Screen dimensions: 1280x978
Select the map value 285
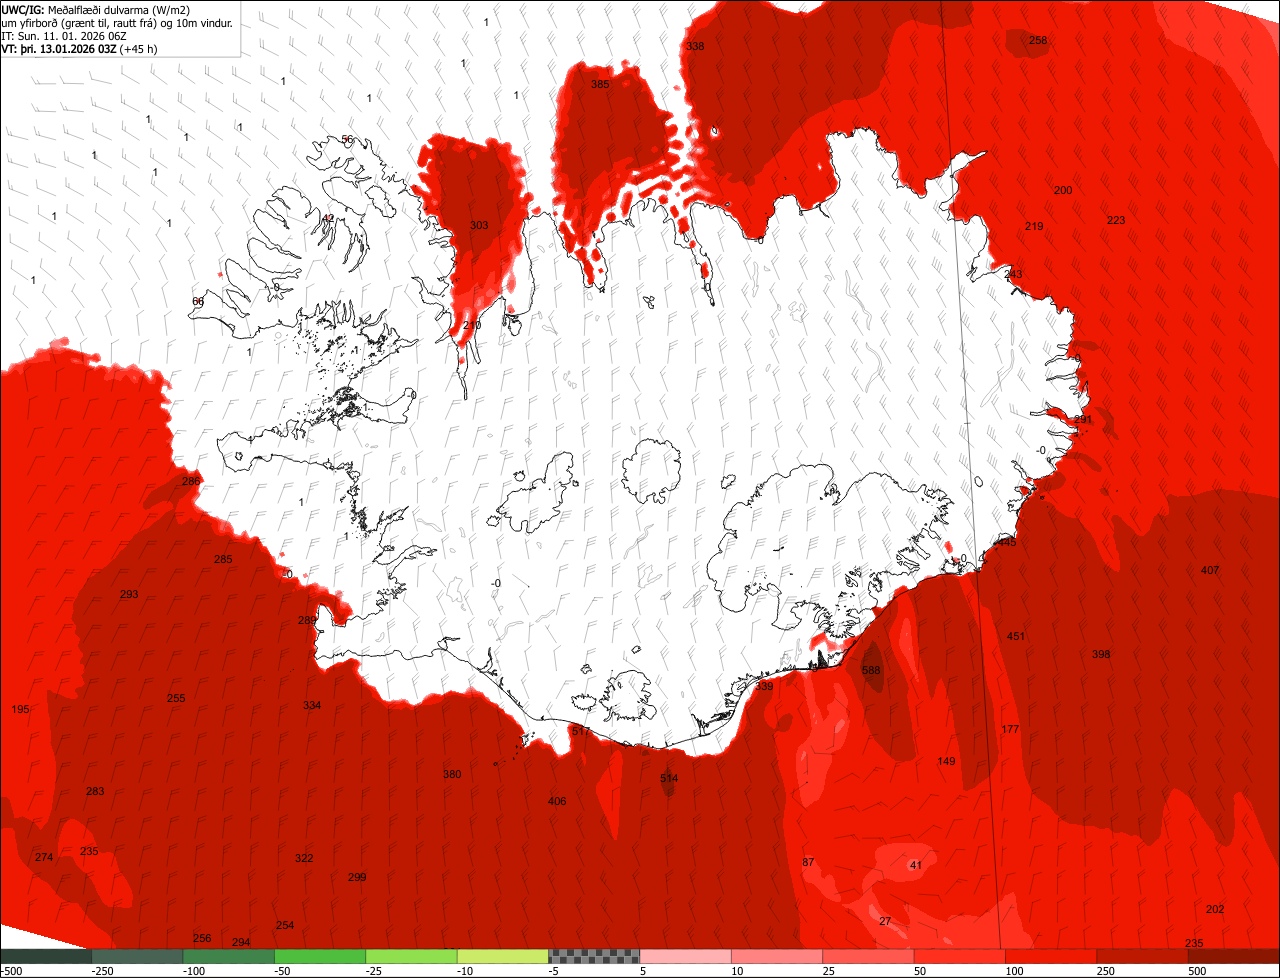tap(223, 559)
